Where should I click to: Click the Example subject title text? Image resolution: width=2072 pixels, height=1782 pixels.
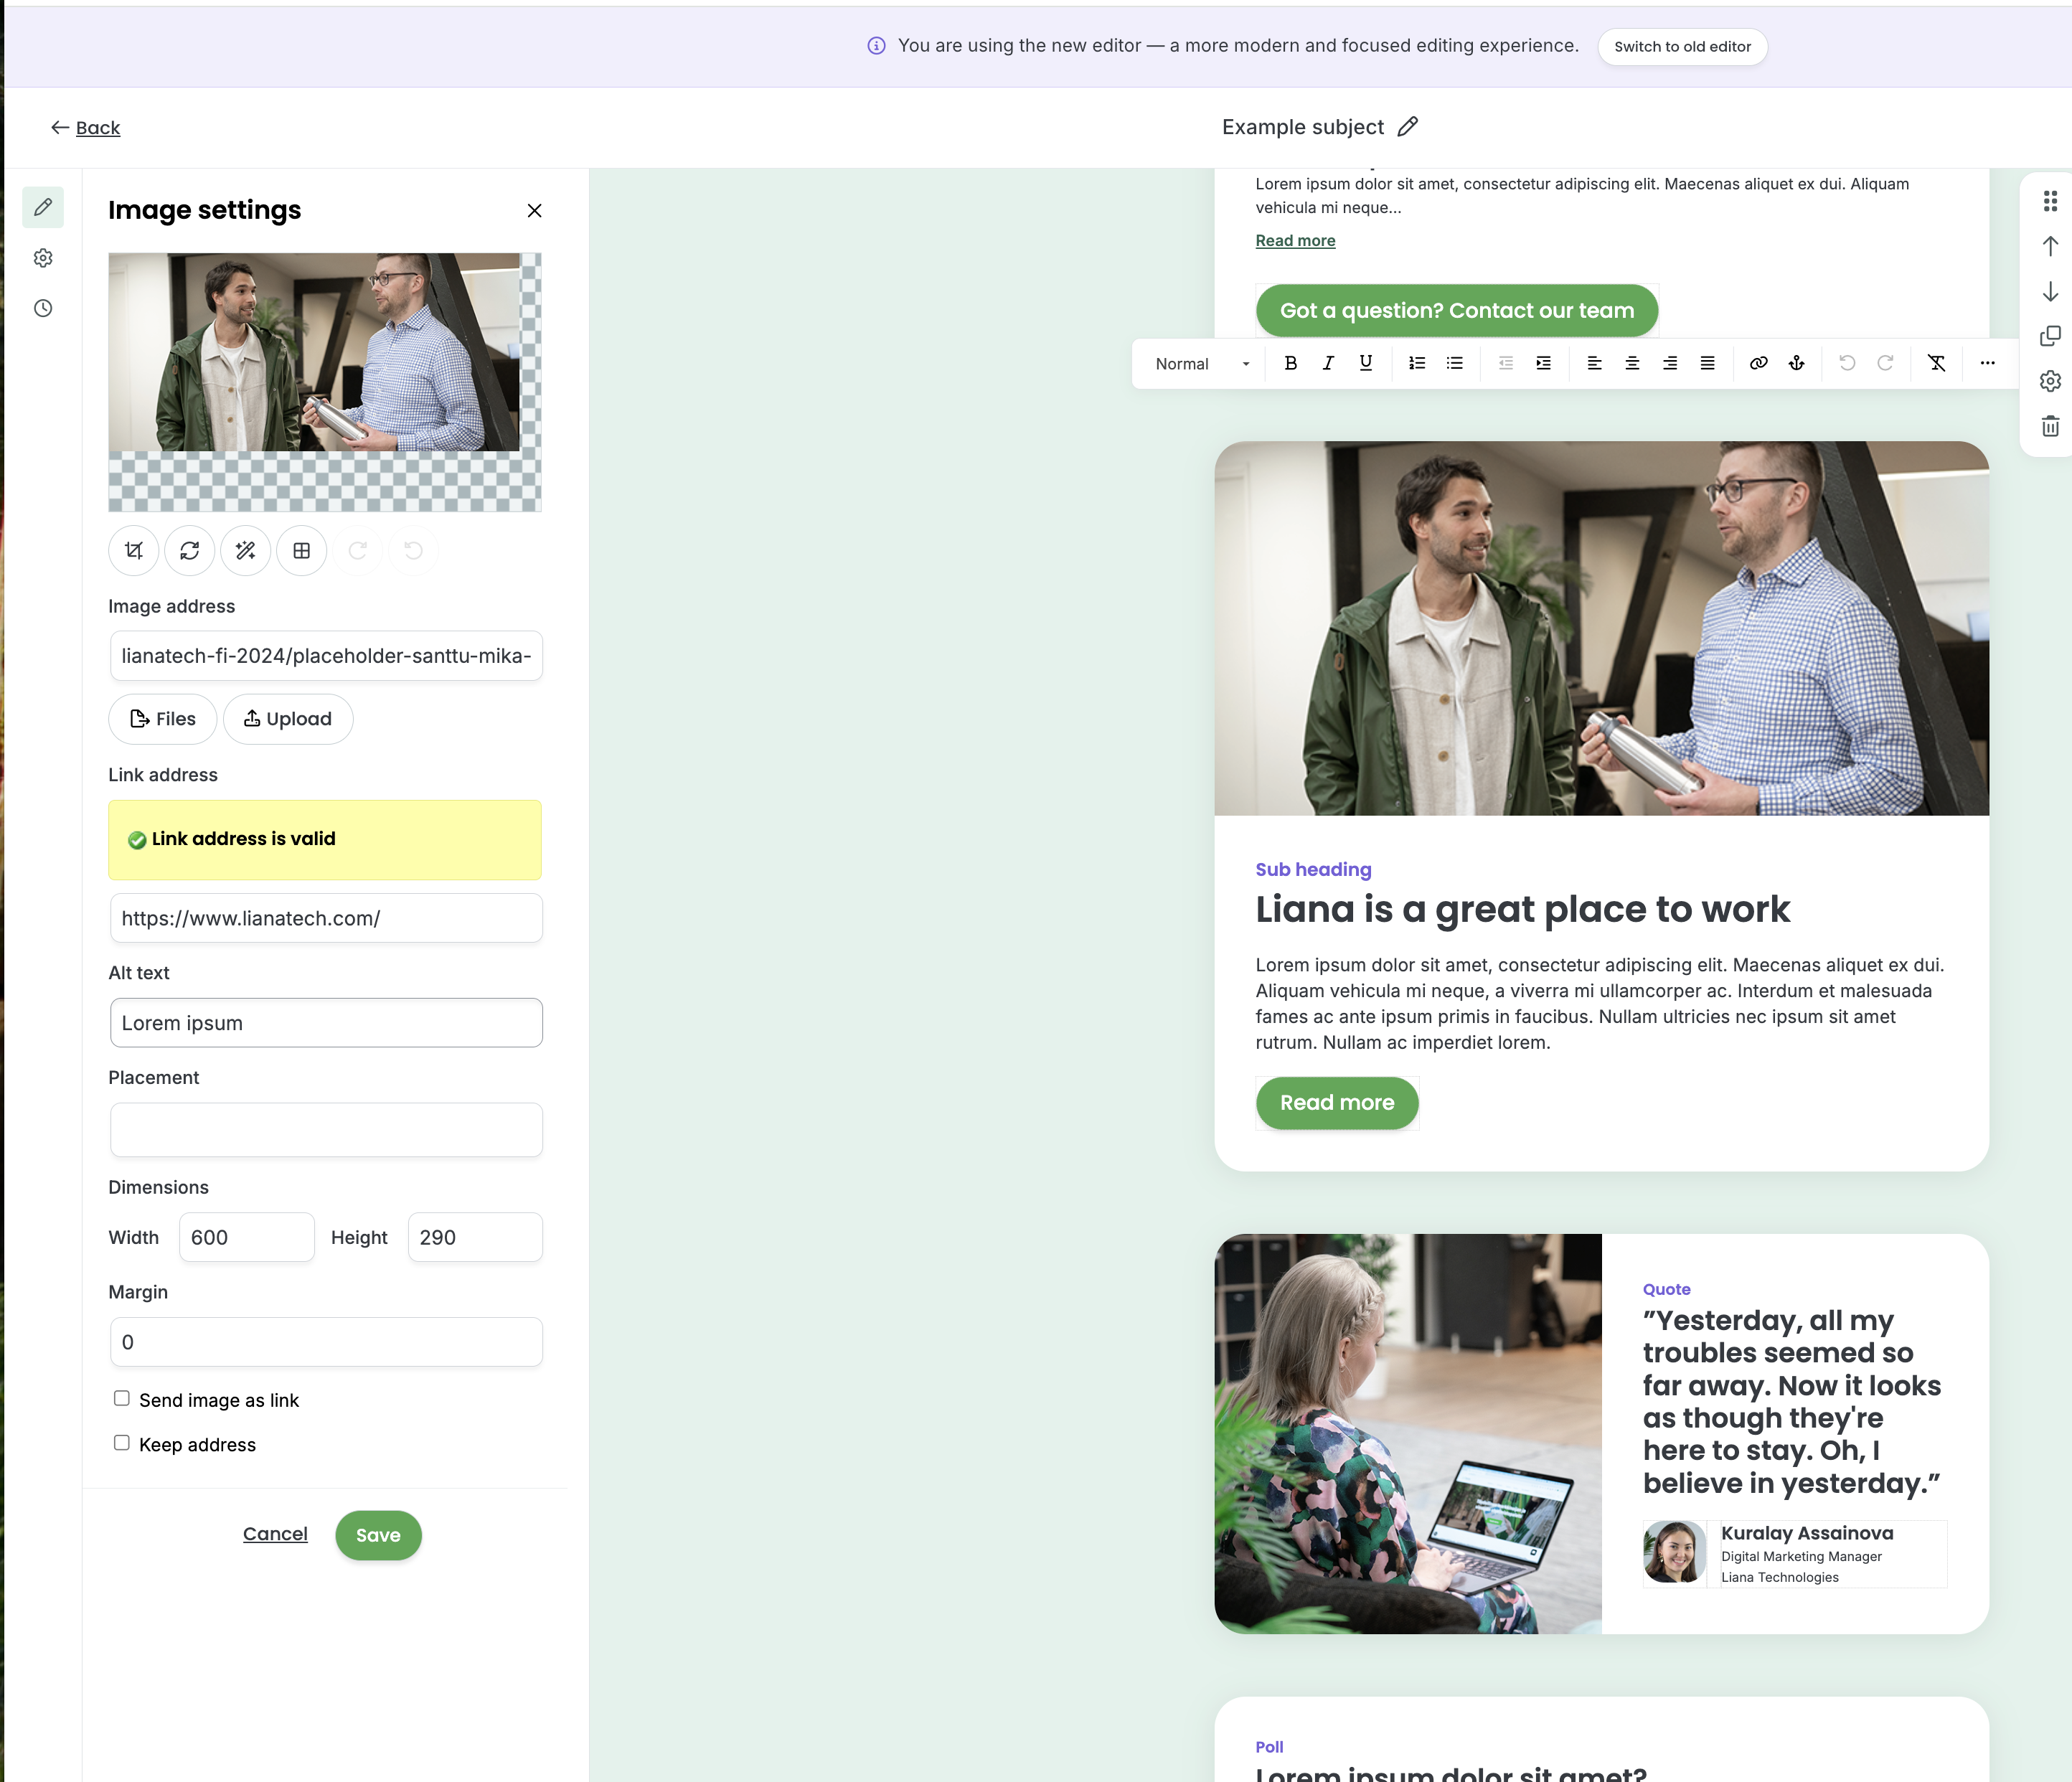1303,127
